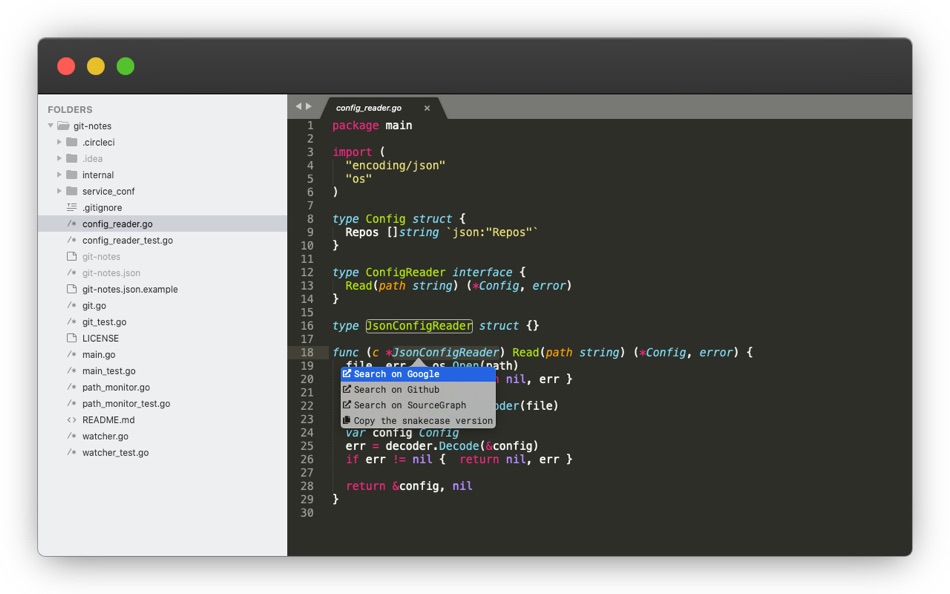Go to next tab with right arrow
The height and width of the screenshot is (594, 950).
point(308,106)
